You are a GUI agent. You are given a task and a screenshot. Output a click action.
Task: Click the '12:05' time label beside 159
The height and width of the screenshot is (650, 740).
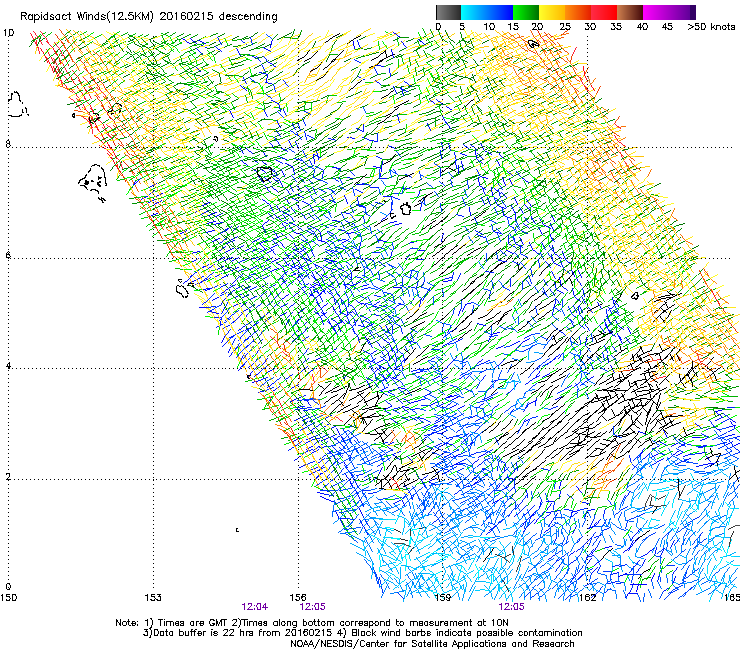(x=511, y=607)
